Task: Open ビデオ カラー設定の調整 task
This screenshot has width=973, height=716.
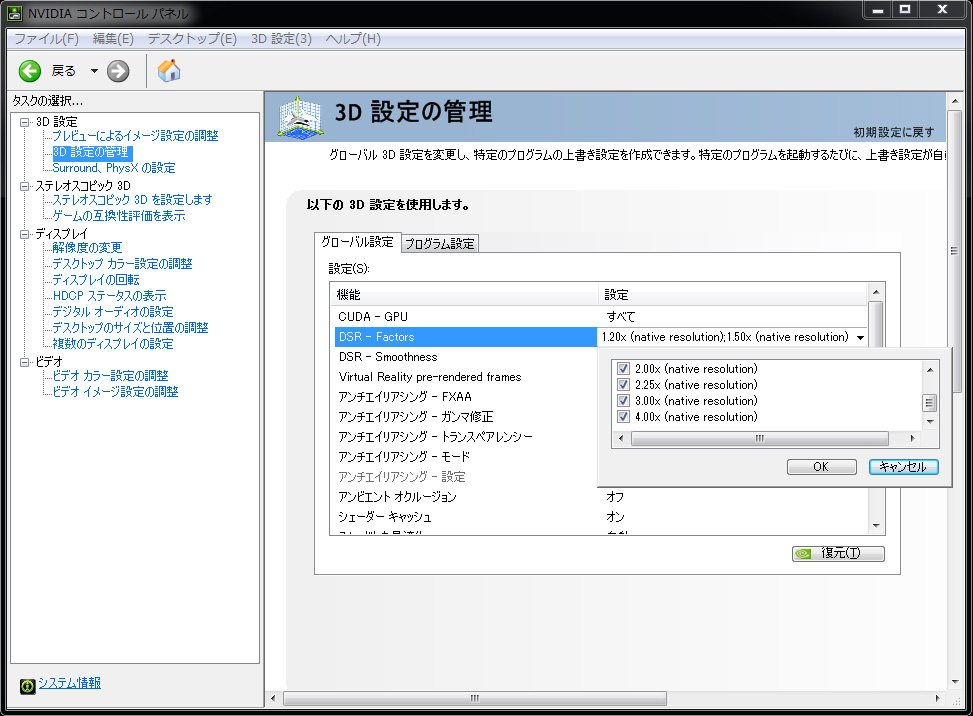Action: (x=110, y=376)
